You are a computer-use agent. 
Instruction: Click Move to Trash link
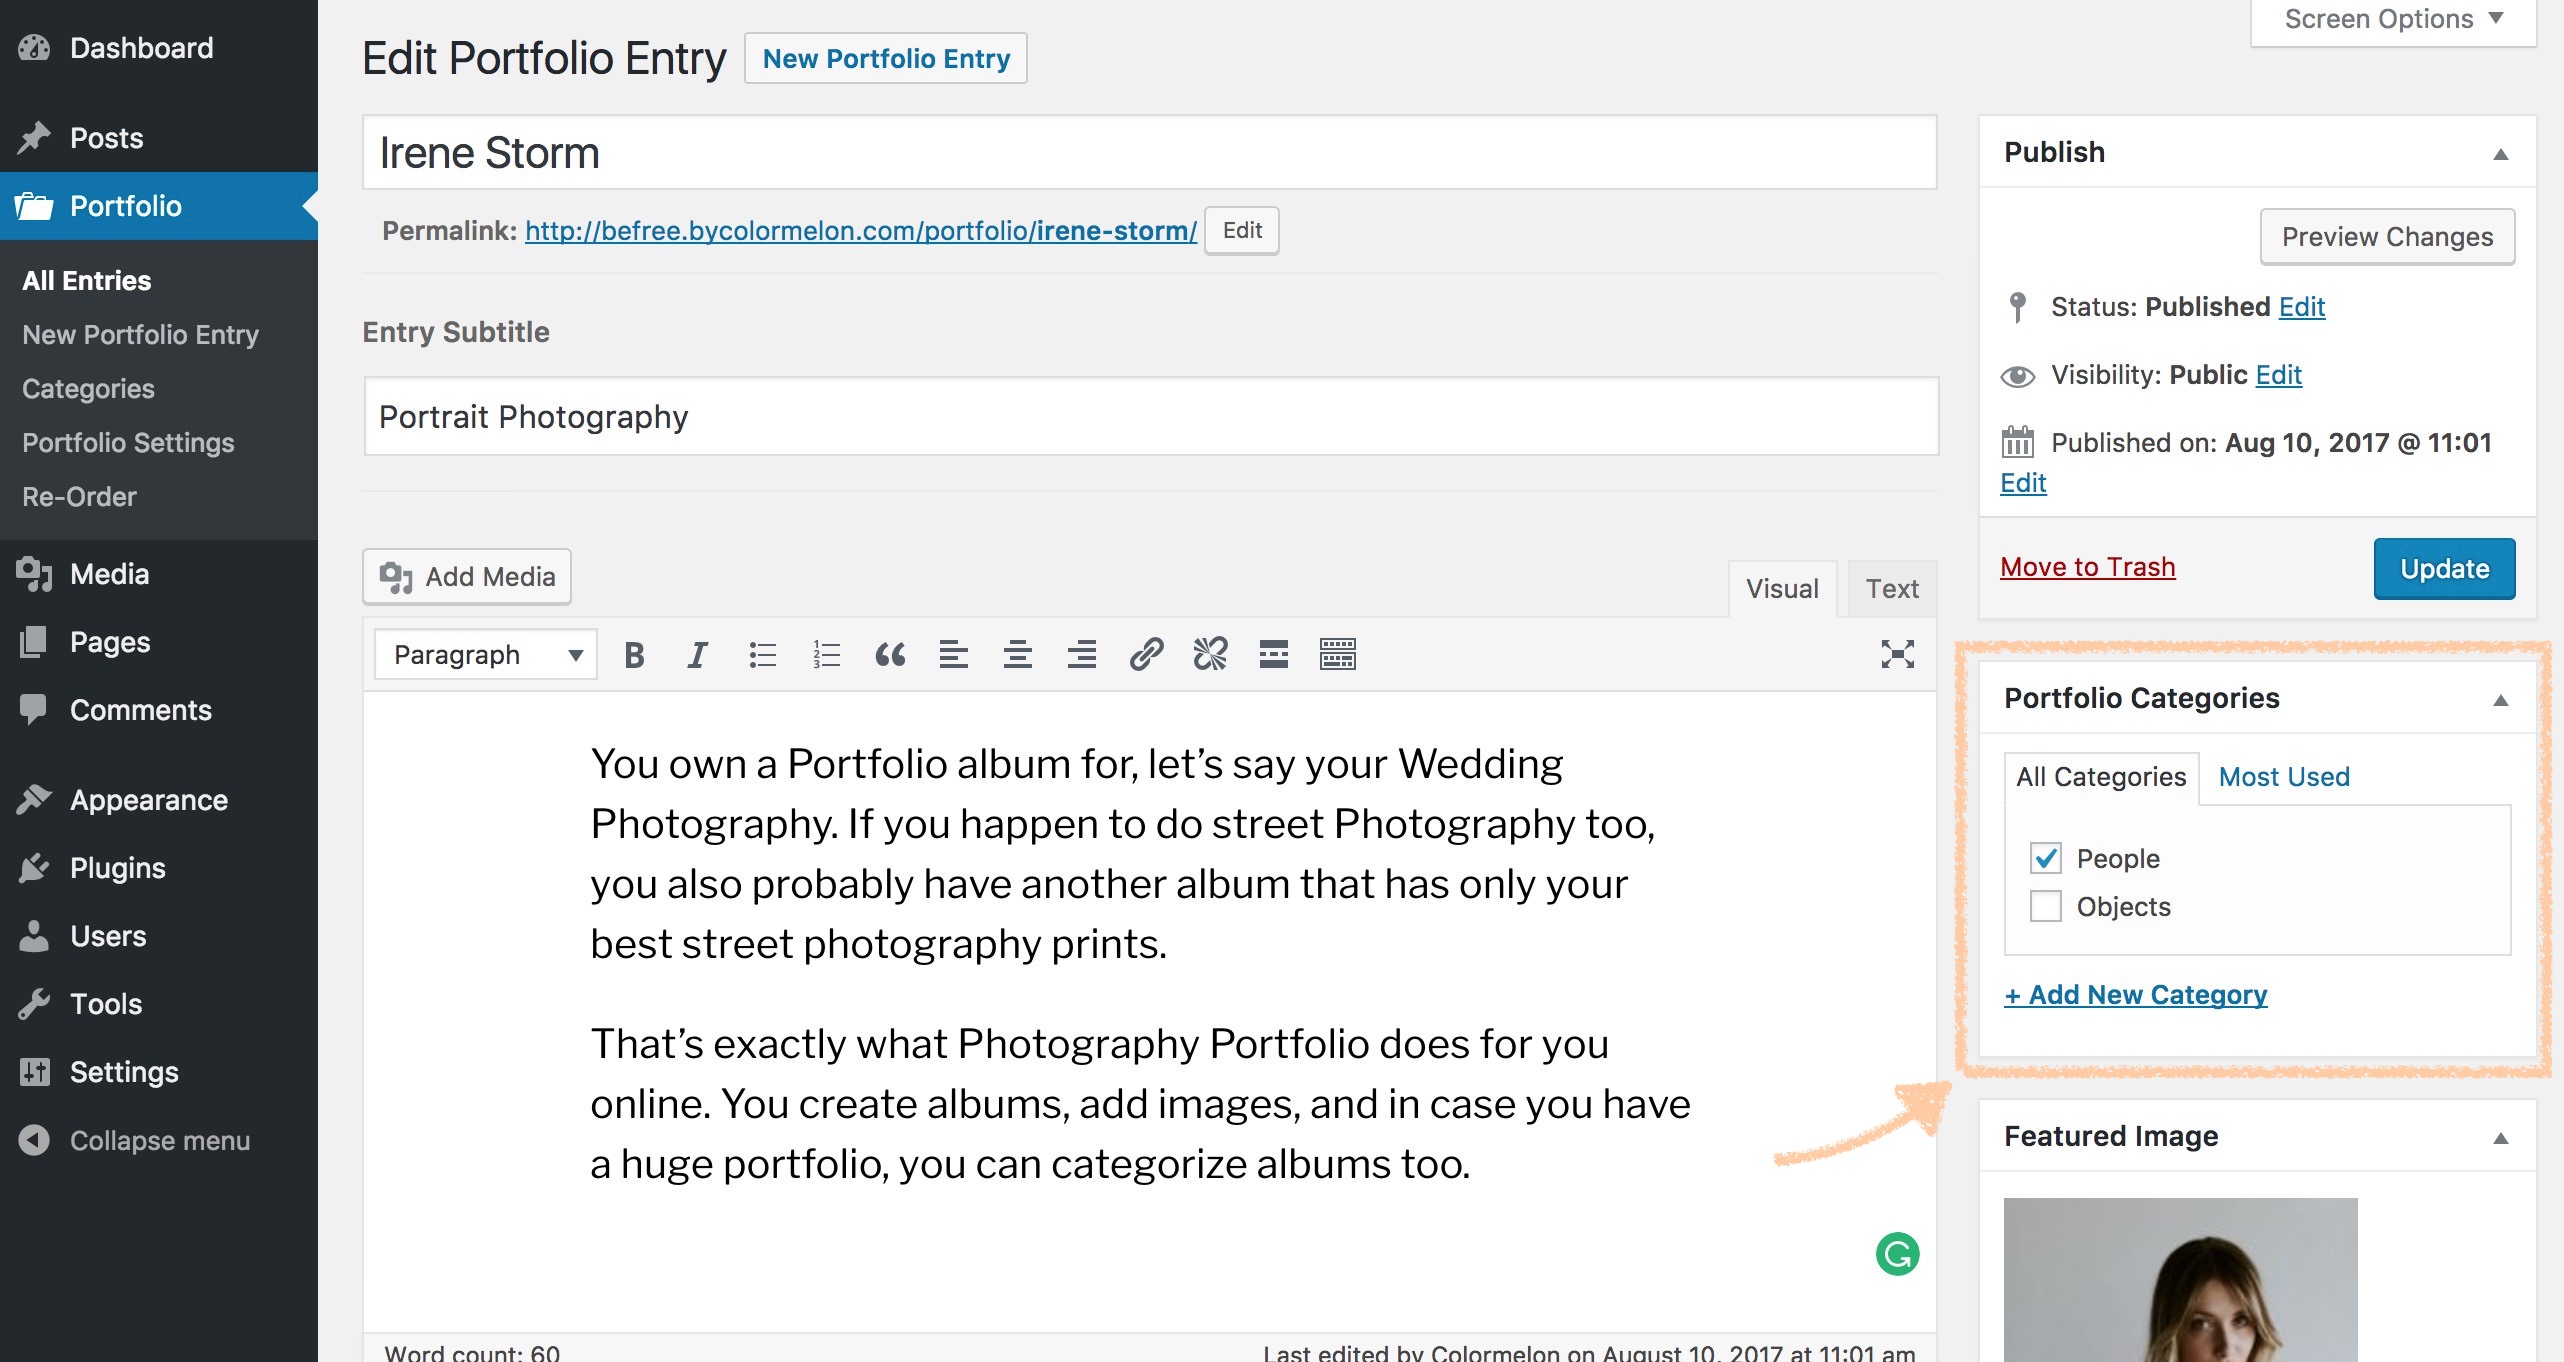[2087, 567]
